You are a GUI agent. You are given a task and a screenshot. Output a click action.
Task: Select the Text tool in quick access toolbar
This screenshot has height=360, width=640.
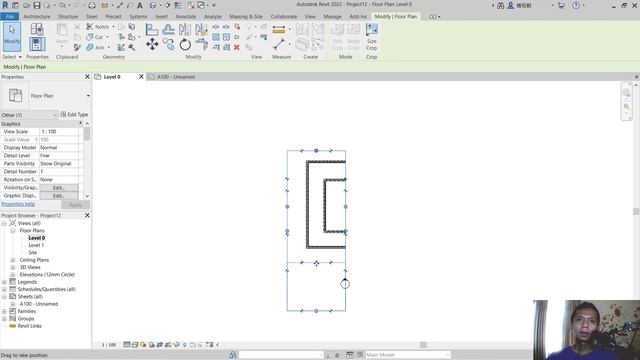pos(140,5)
